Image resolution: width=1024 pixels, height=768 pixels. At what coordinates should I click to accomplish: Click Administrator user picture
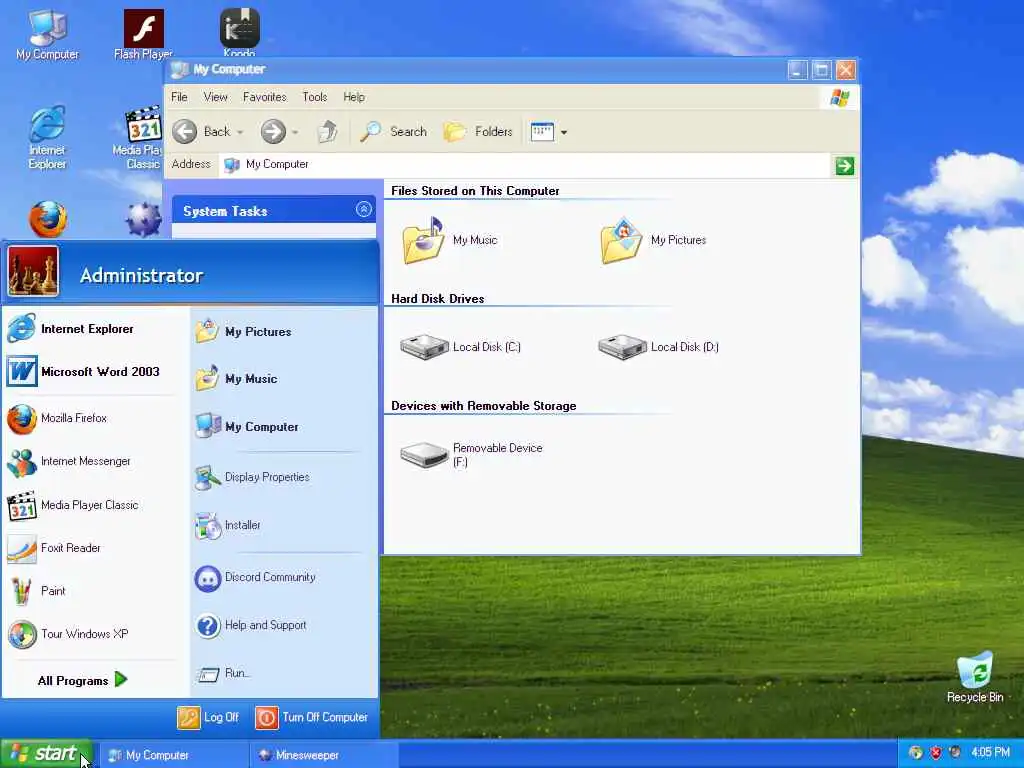tap(33, 271)
